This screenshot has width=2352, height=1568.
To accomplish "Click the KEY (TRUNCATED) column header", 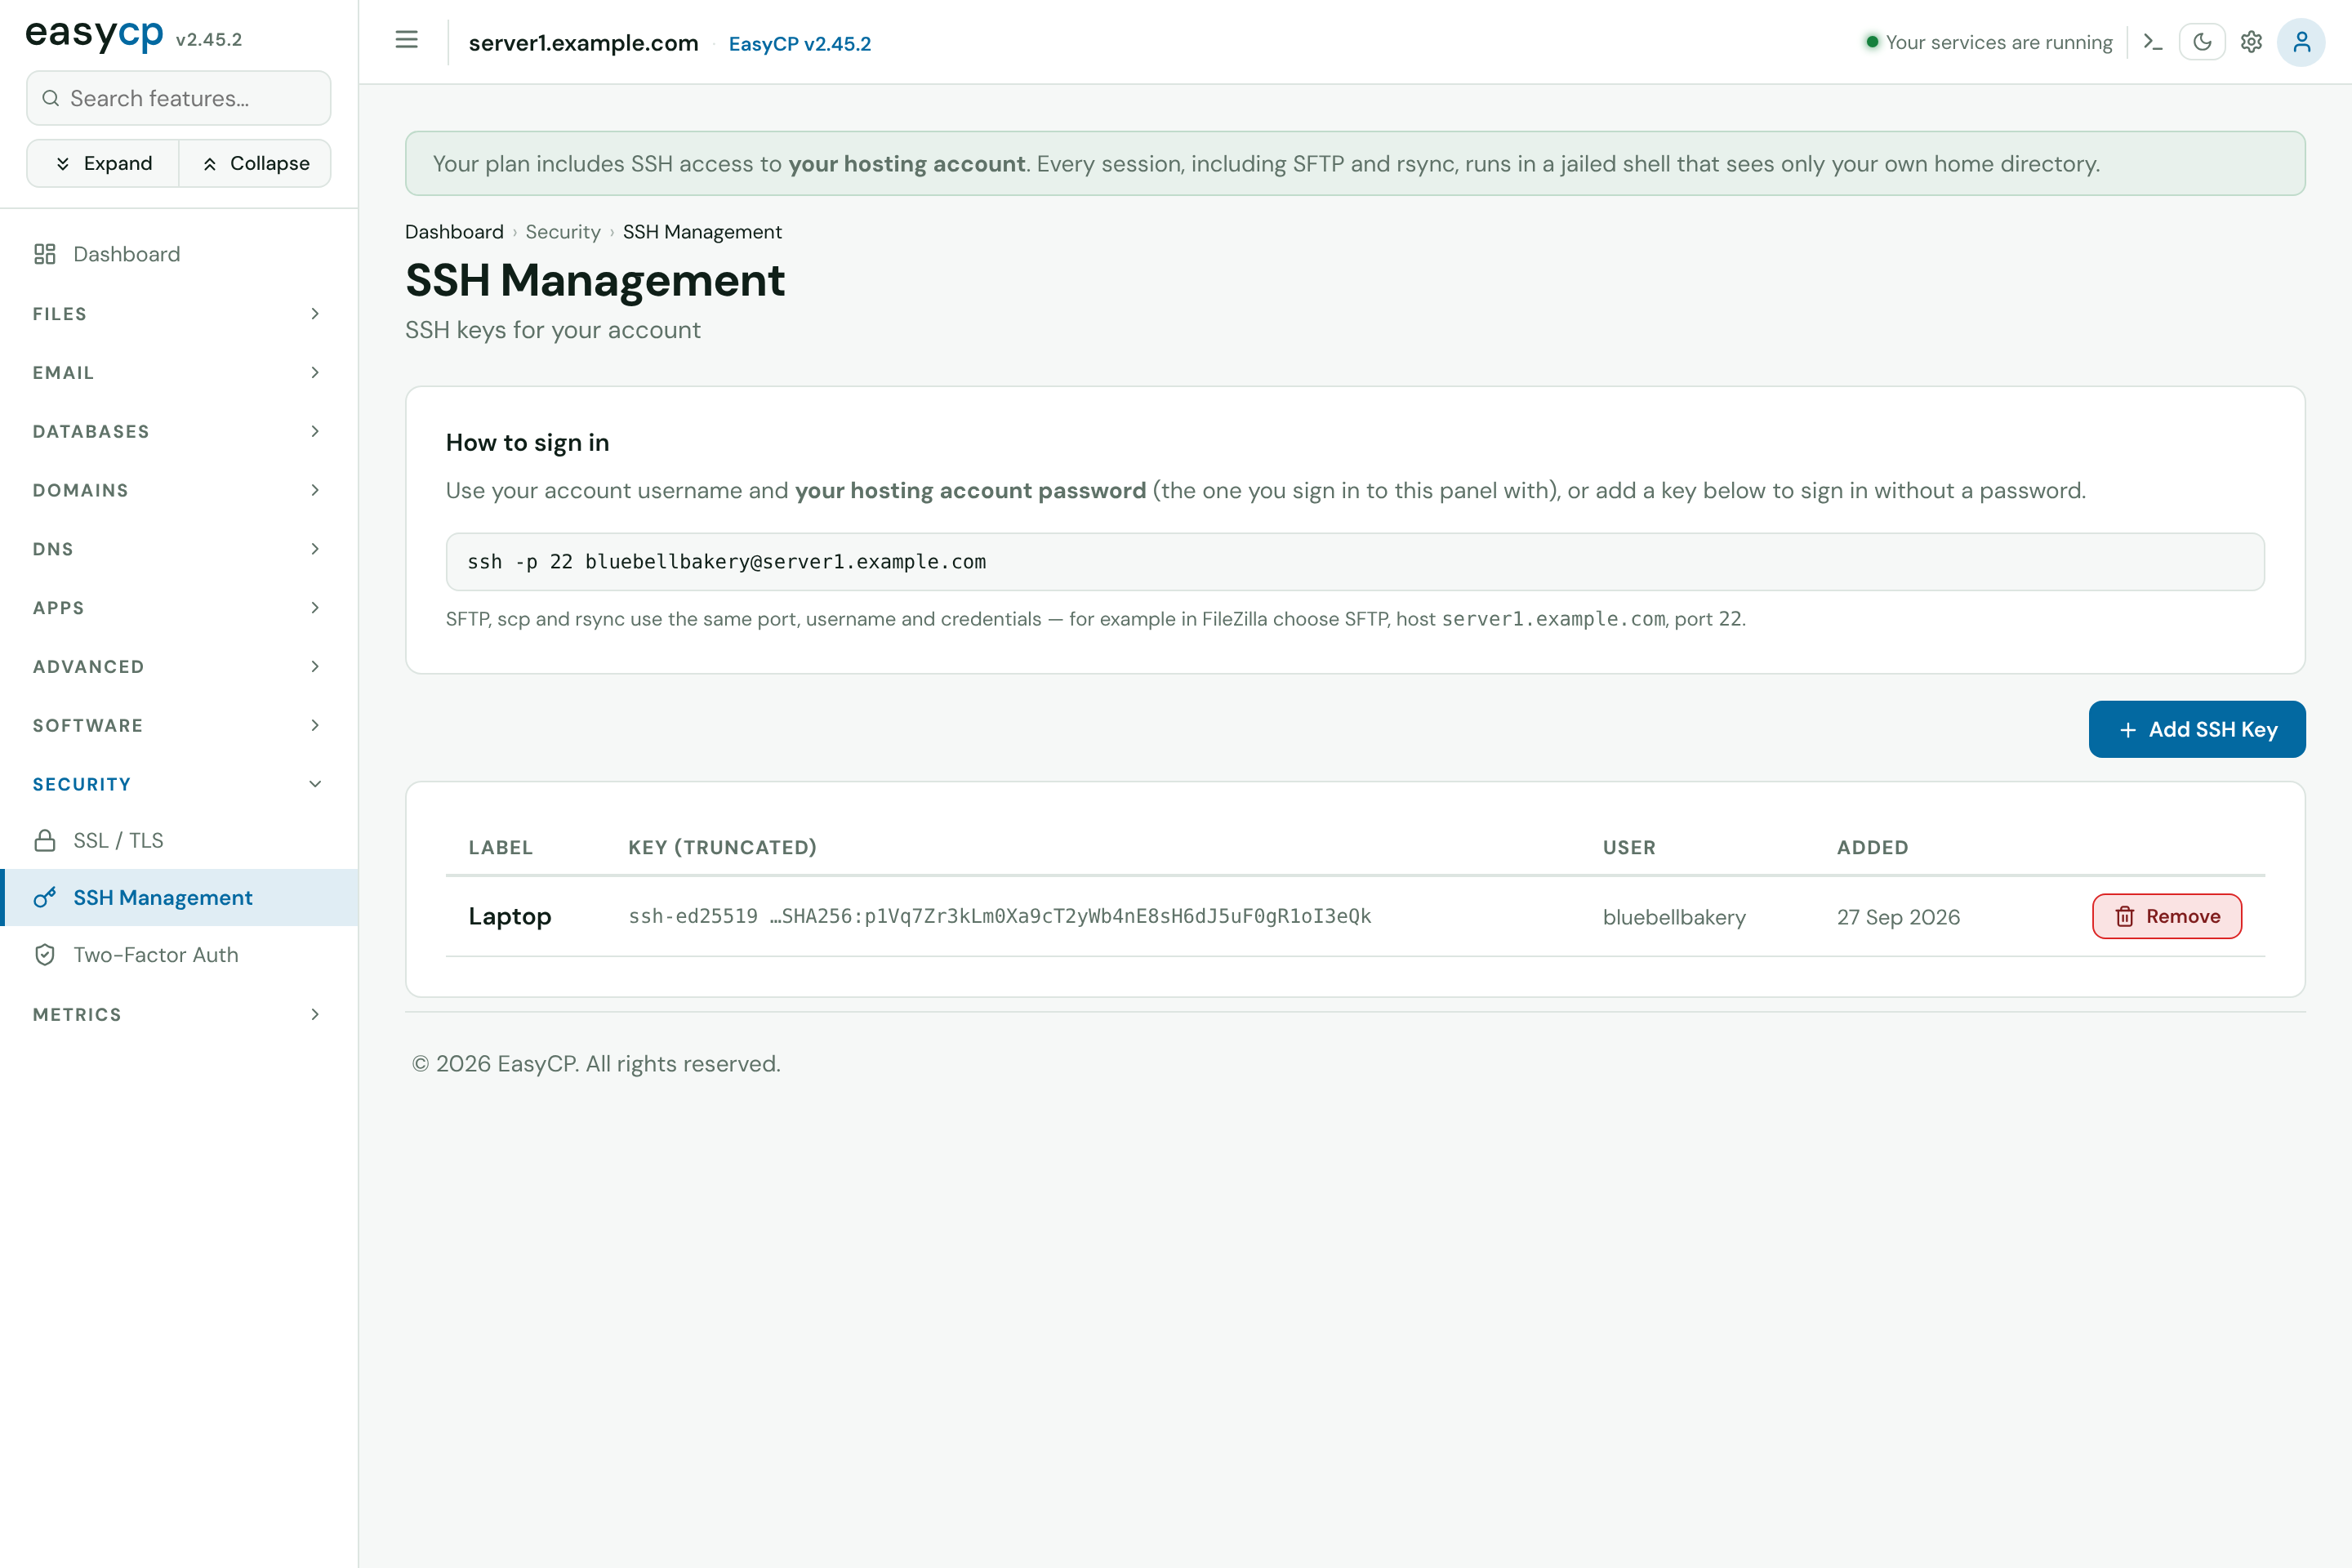I will pos(722,848).
